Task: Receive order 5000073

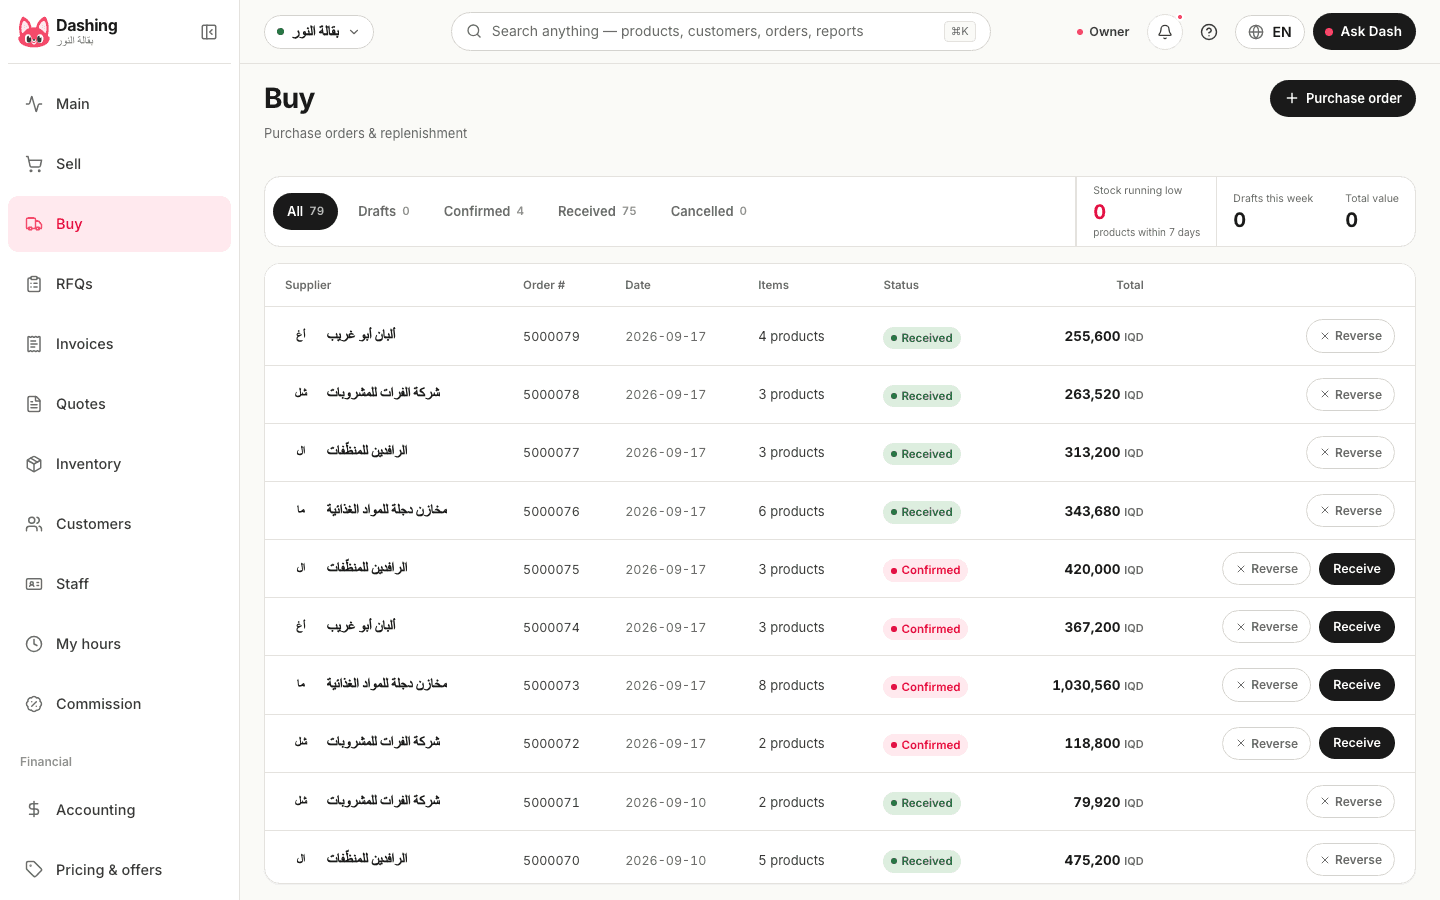Action: coord(1357,685)
